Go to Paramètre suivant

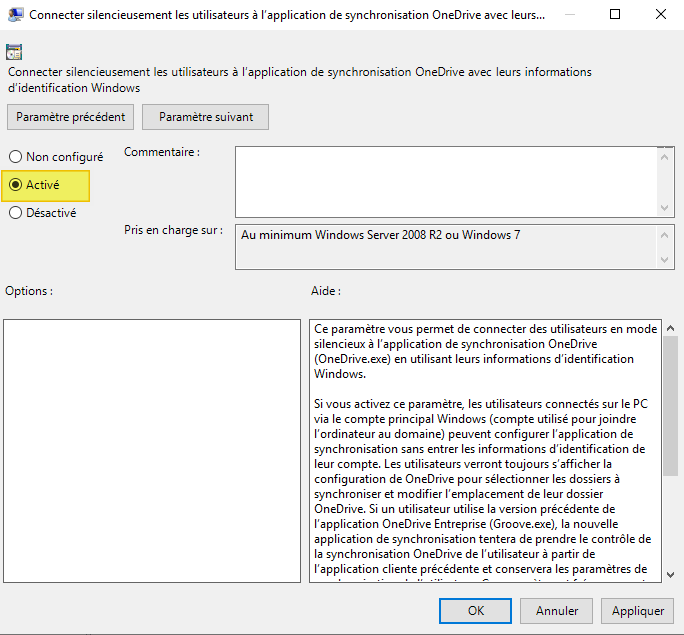[205, 117]
